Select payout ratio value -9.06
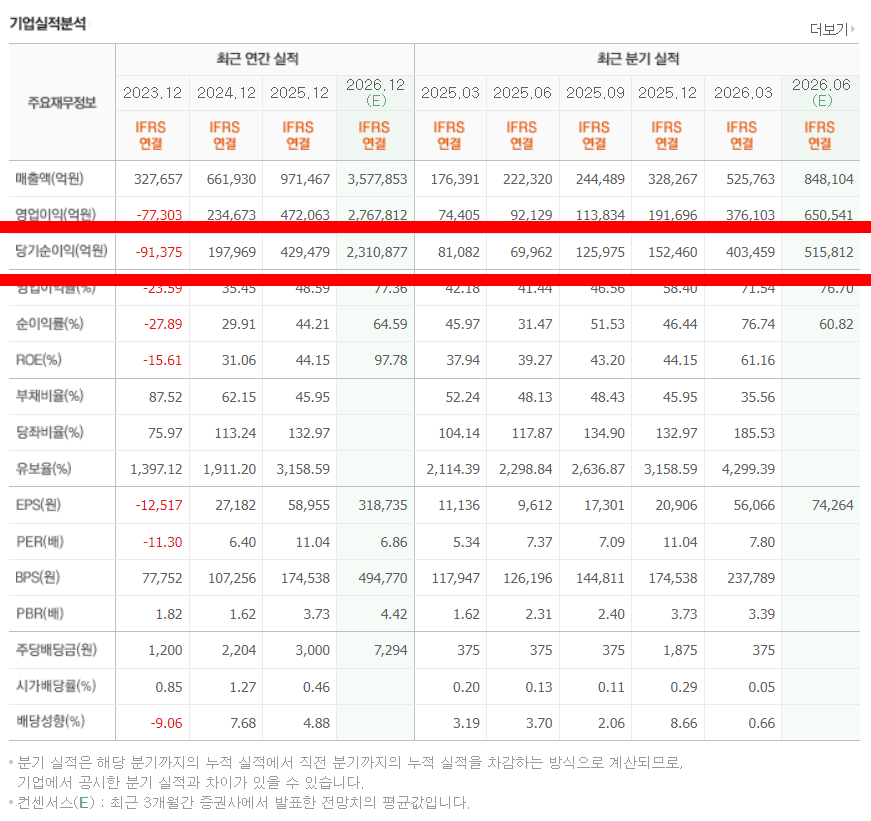Screen dimensions: 871x821 pyautogui.click(x=166, y=723)
